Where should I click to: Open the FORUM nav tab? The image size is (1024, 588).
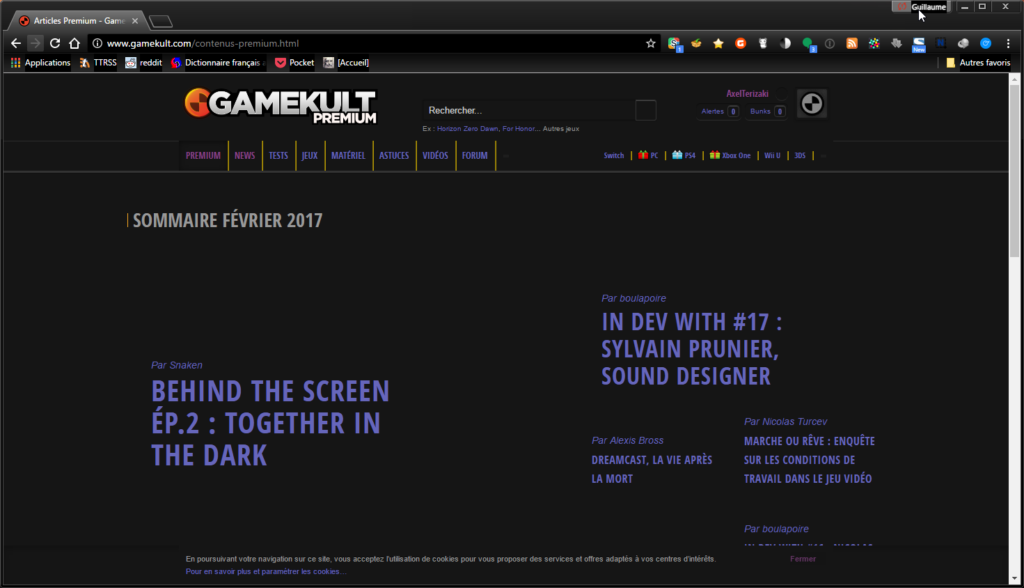coord(475,155)
